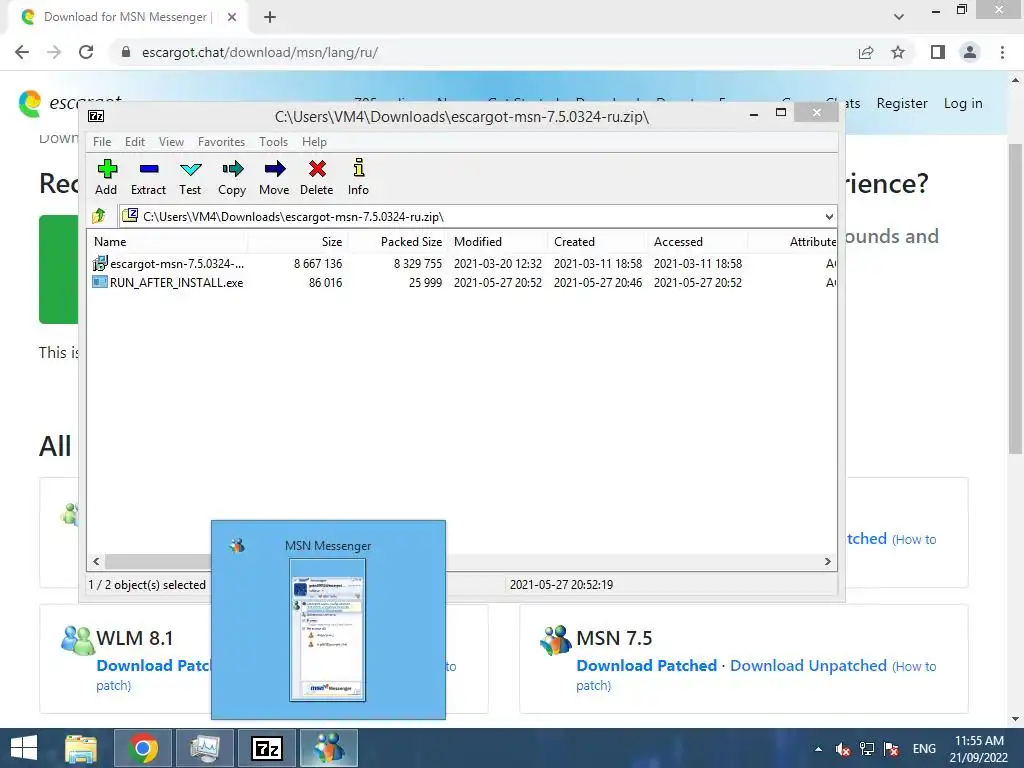Click the 7-Zip window title icon

[96, 116]
